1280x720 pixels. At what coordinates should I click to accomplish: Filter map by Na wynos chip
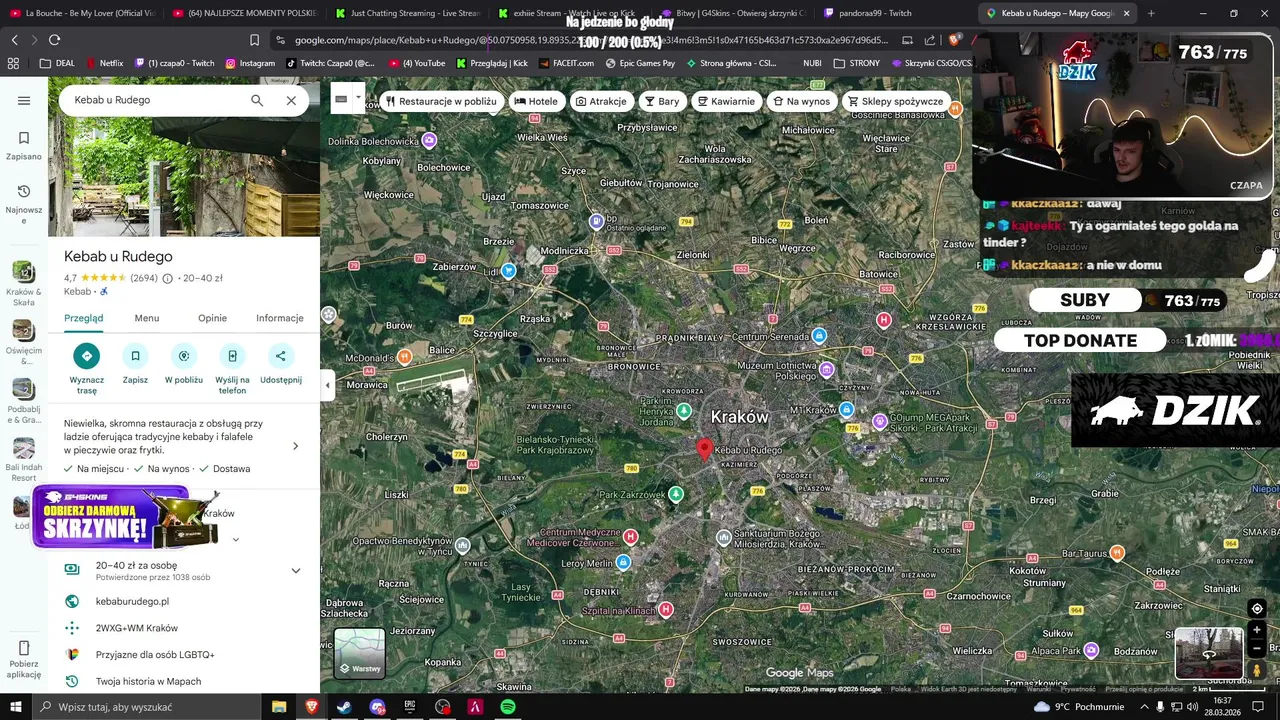pyautogui.click(x=801, y=101)
